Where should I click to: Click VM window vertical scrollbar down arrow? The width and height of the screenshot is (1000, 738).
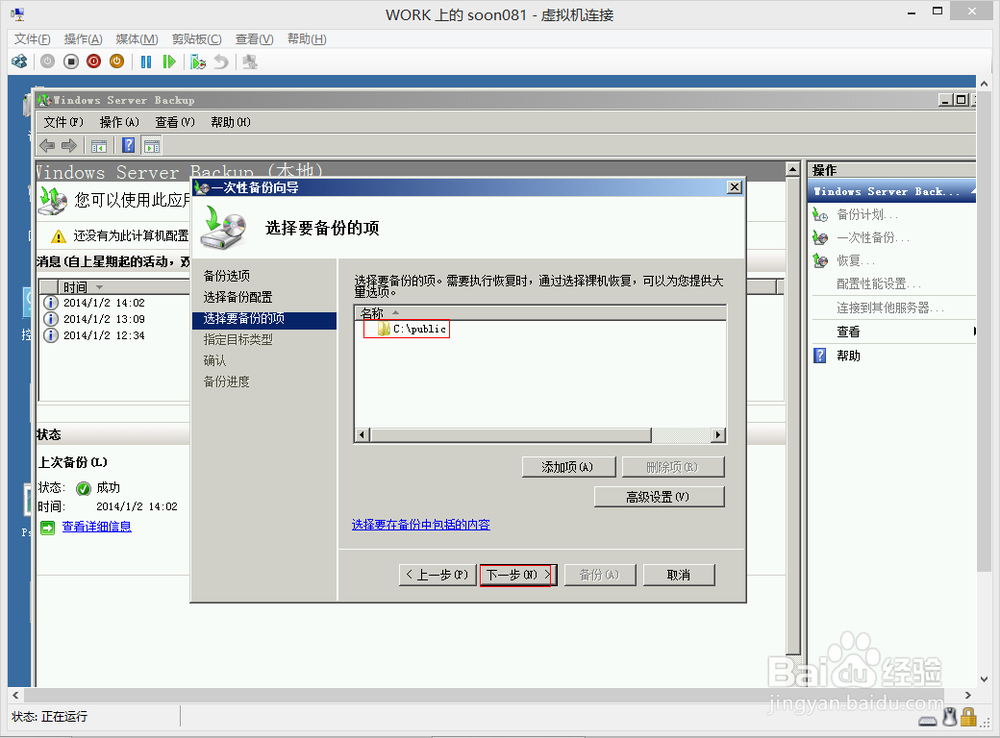[984, 679]
